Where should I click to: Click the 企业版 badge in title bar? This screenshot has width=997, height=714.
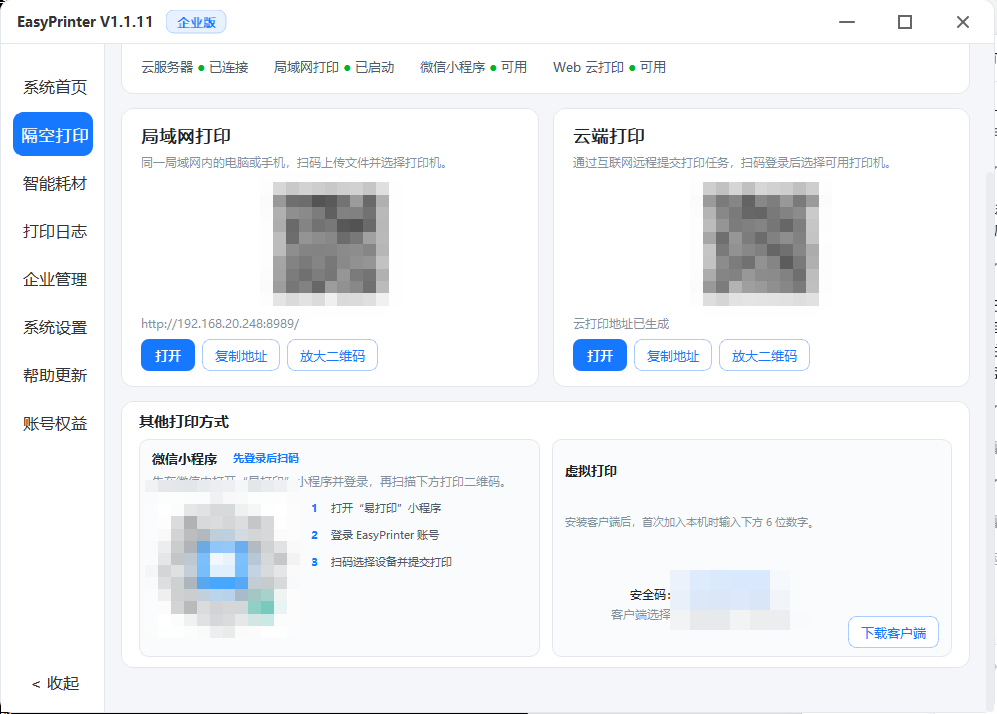[196, 22]
